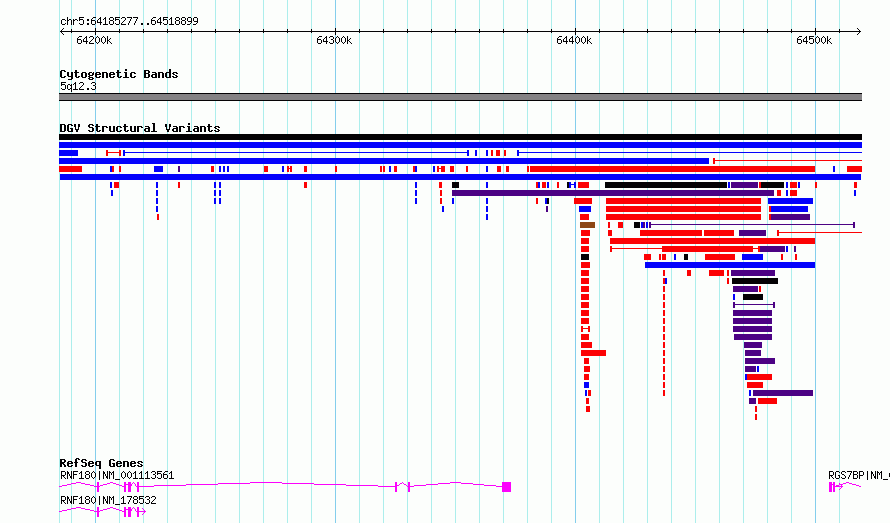
Task: Open the RNF180|NM_001113561 gene label
Action: 117,475
